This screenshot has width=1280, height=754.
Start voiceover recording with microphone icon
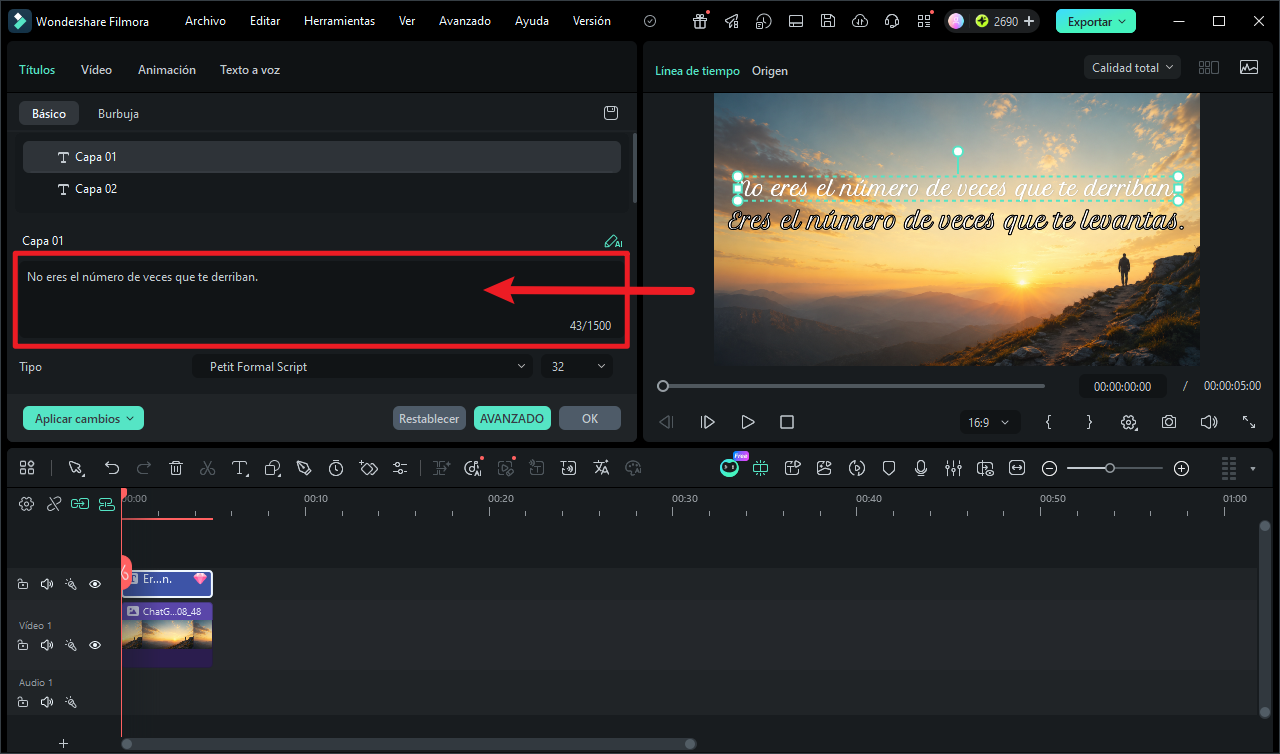point(920,468)
